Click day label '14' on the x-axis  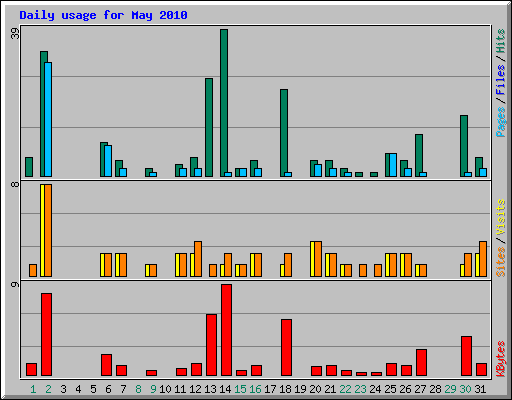225,389
